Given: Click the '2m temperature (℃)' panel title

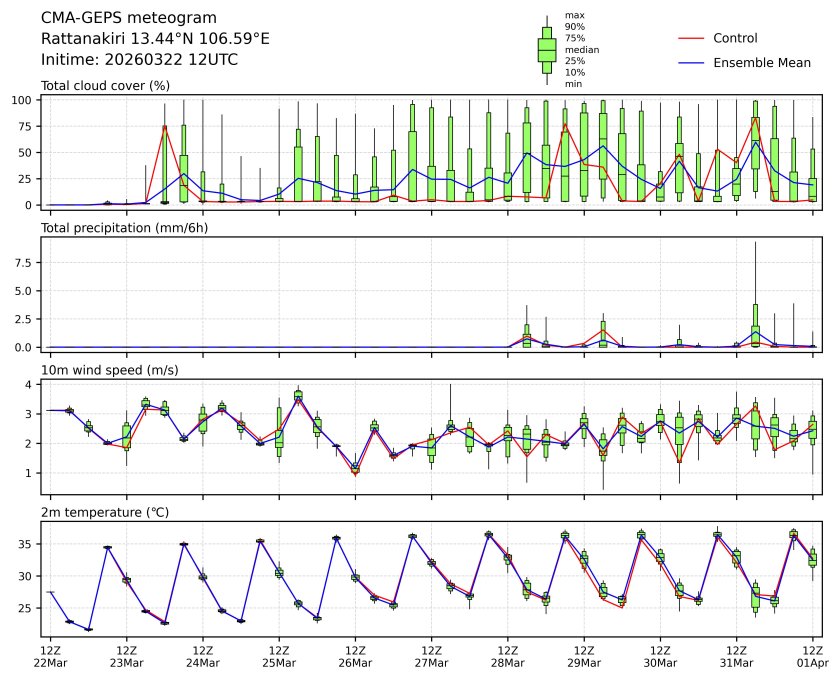Looking at the screenshot, I should coord(103,513).
